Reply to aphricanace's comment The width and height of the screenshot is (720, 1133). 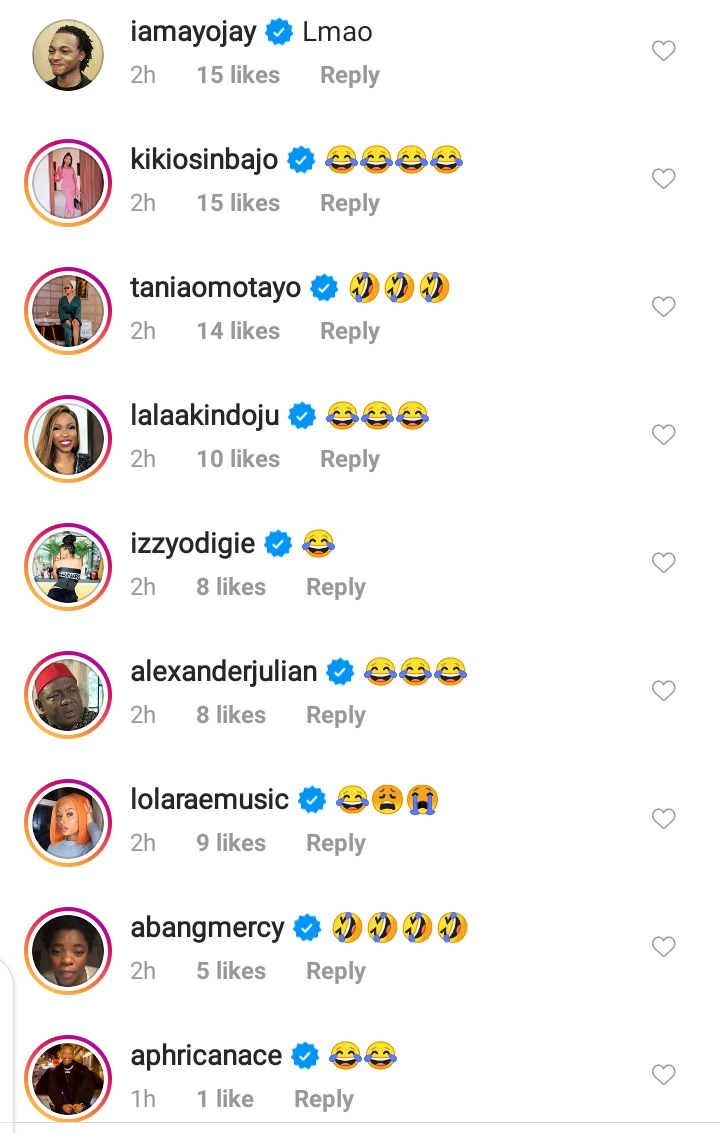coord(323,1099)
